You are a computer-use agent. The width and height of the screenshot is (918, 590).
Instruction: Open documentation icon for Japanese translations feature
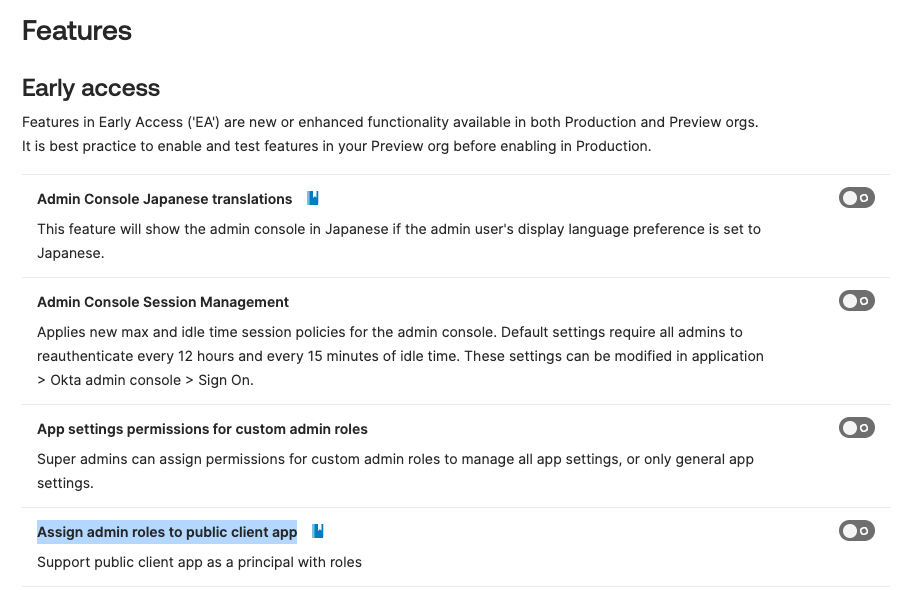(x=313, y=199)
